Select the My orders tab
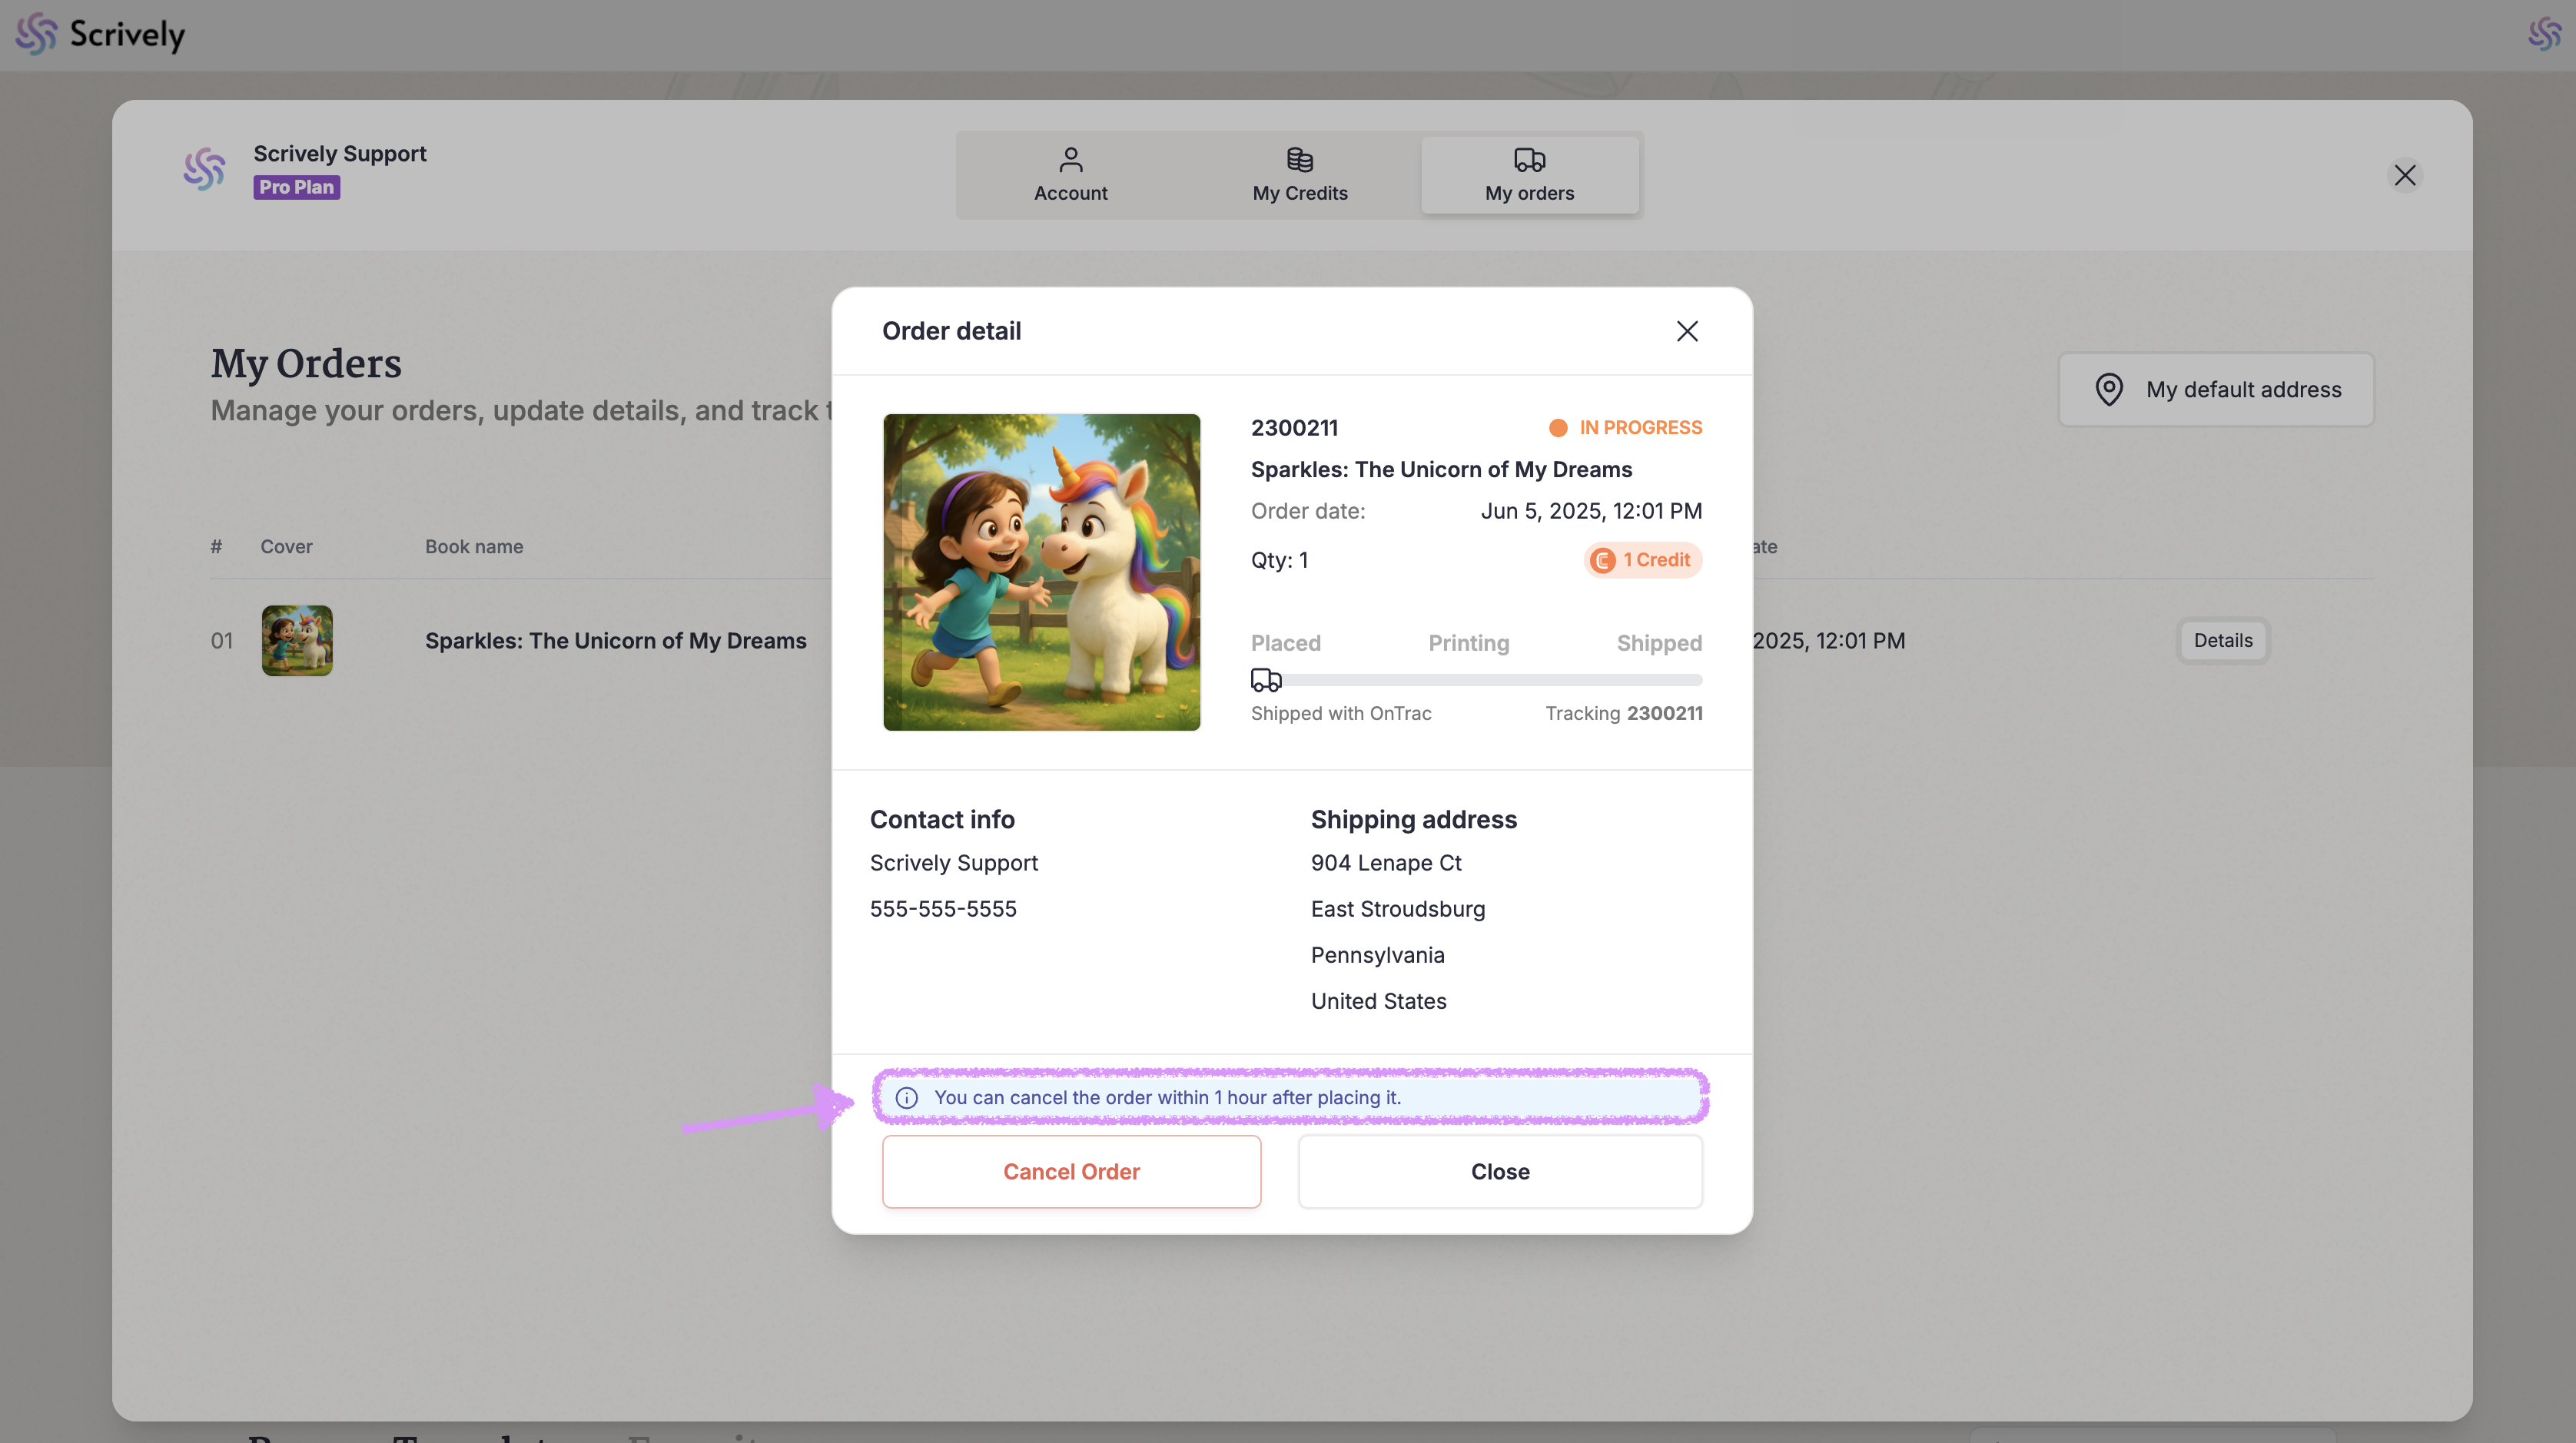 [1529, 175]
